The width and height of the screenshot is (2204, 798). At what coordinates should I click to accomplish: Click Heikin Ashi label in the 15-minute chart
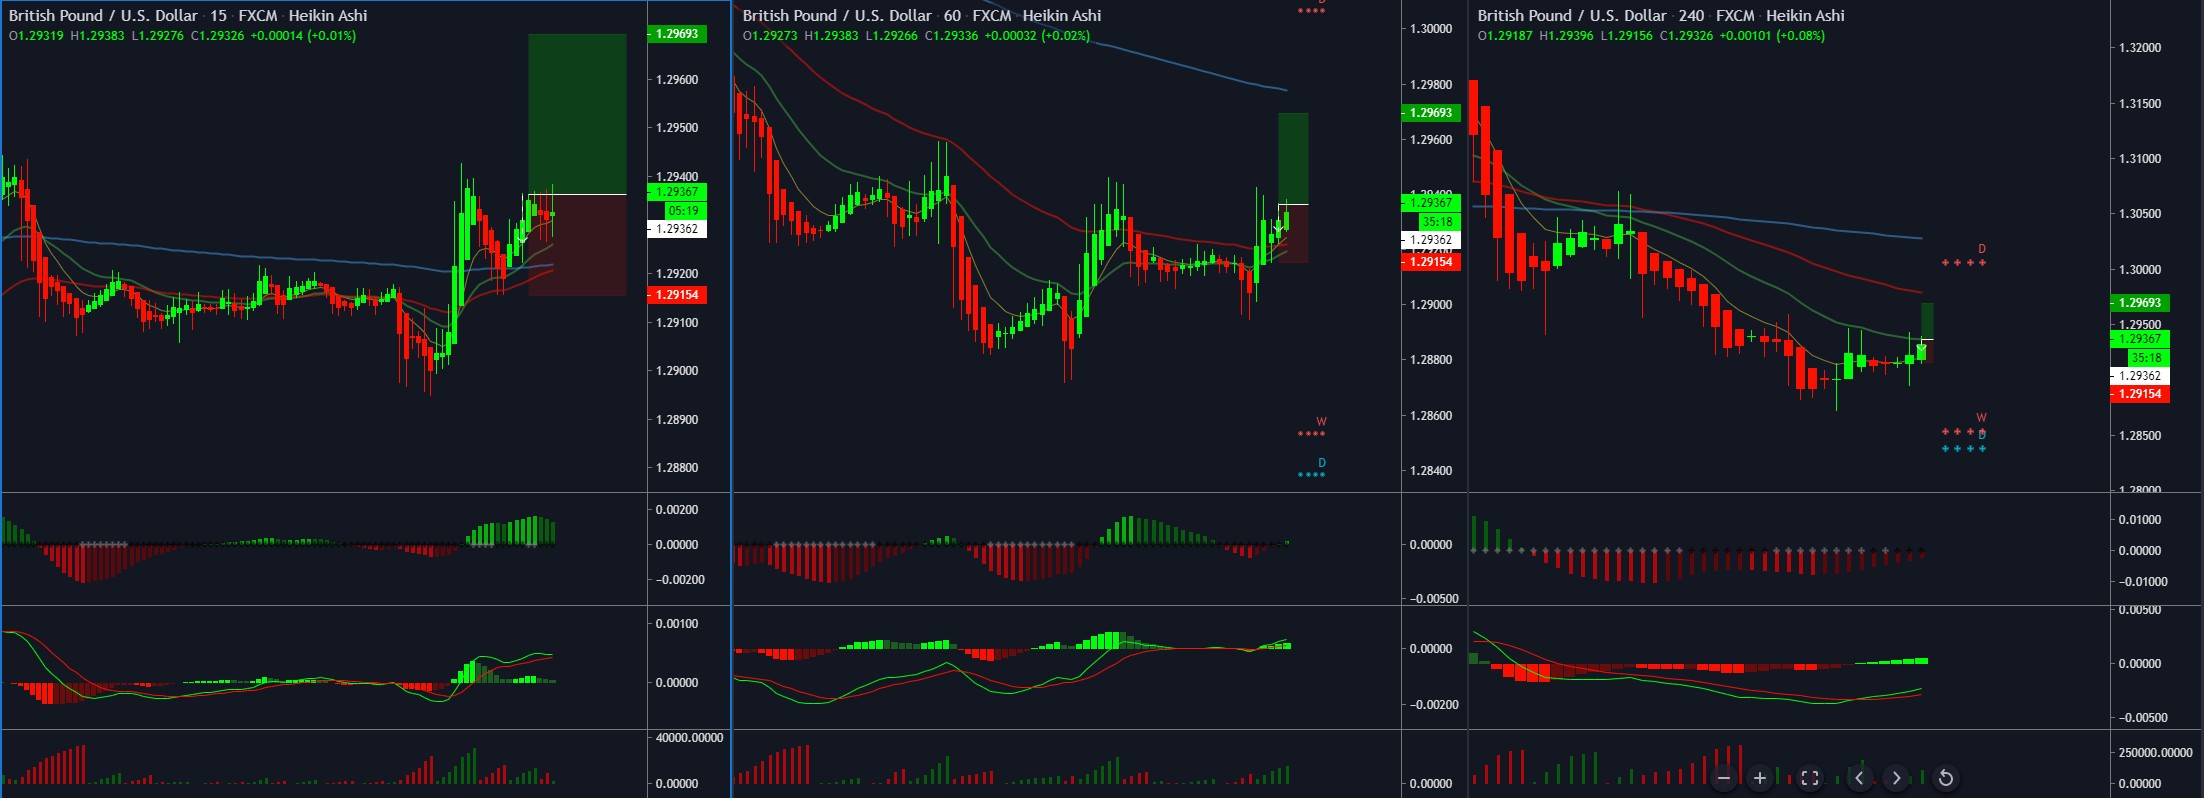[328, 15]
